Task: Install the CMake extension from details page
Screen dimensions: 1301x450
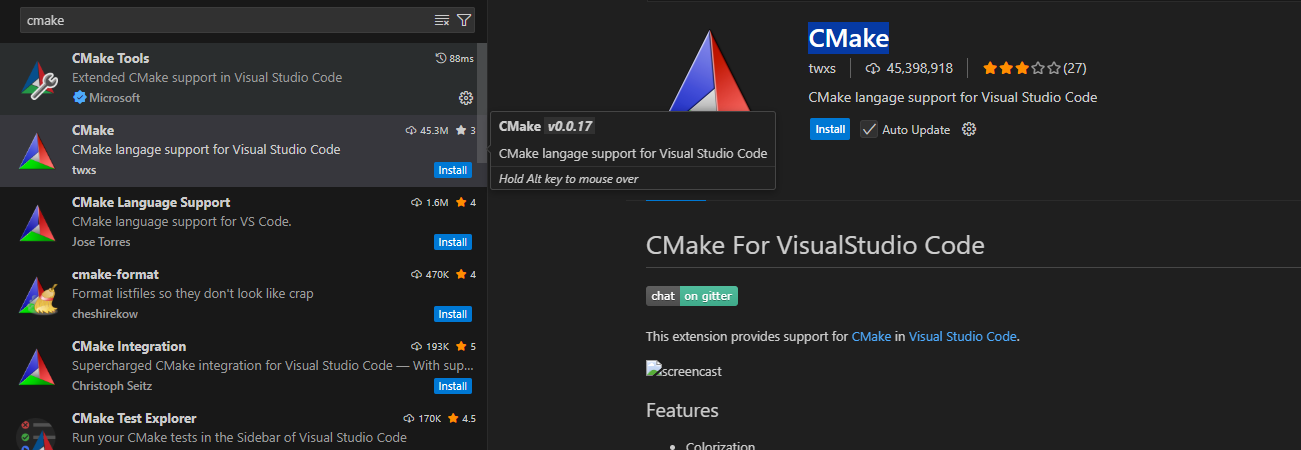Action: point(830,129)
